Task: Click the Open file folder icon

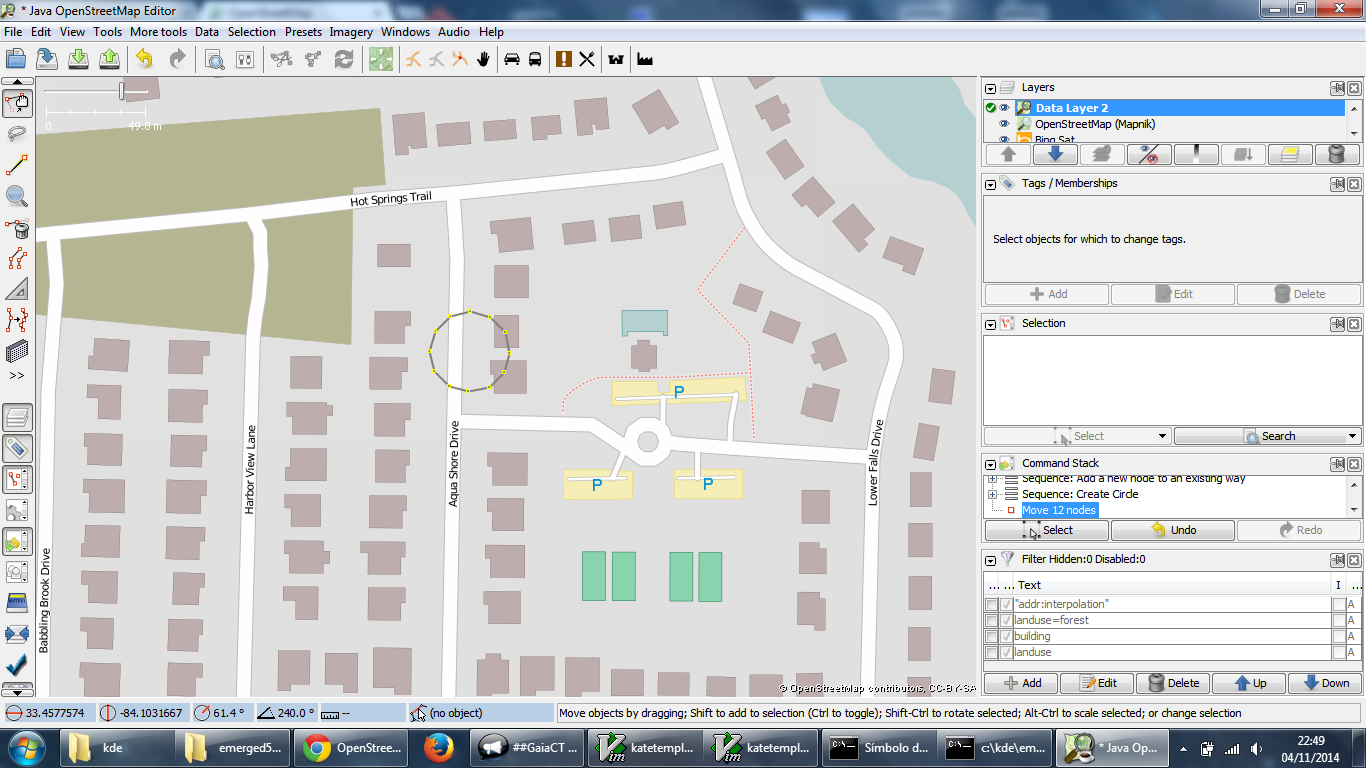Action: click(x=16, y=59)
